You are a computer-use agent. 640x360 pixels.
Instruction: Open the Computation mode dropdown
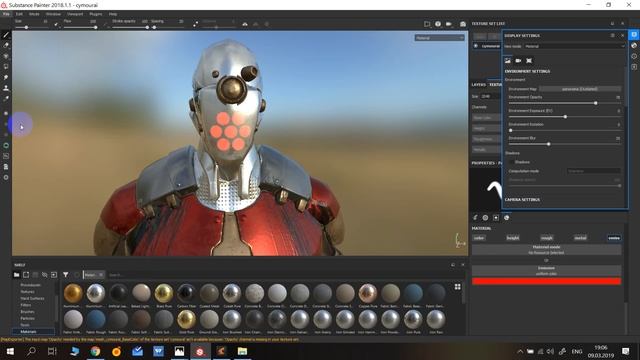pos(593,171)
